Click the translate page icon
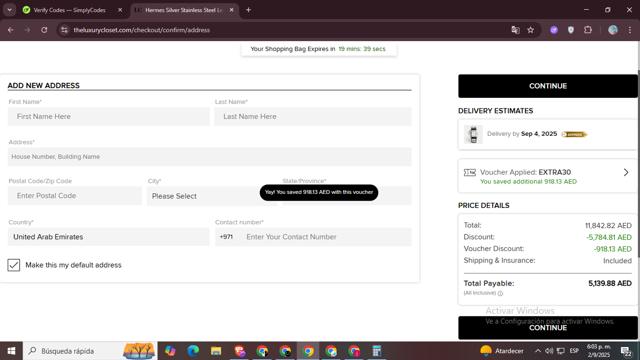The image size is (640, 360). (x=515, y=30)
